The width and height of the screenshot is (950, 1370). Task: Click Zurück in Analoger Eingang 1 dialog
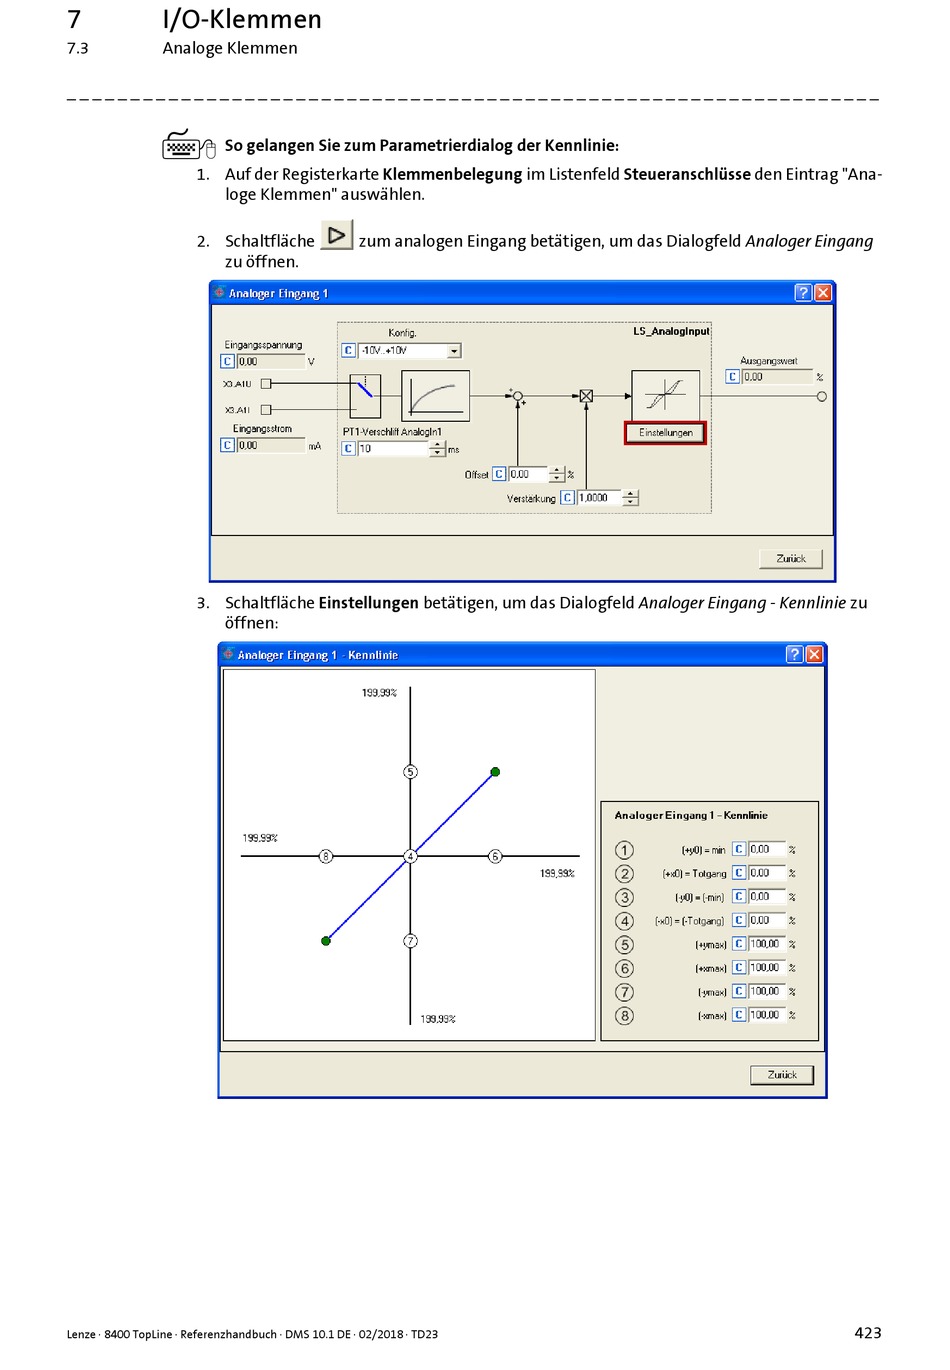(791, 559)
